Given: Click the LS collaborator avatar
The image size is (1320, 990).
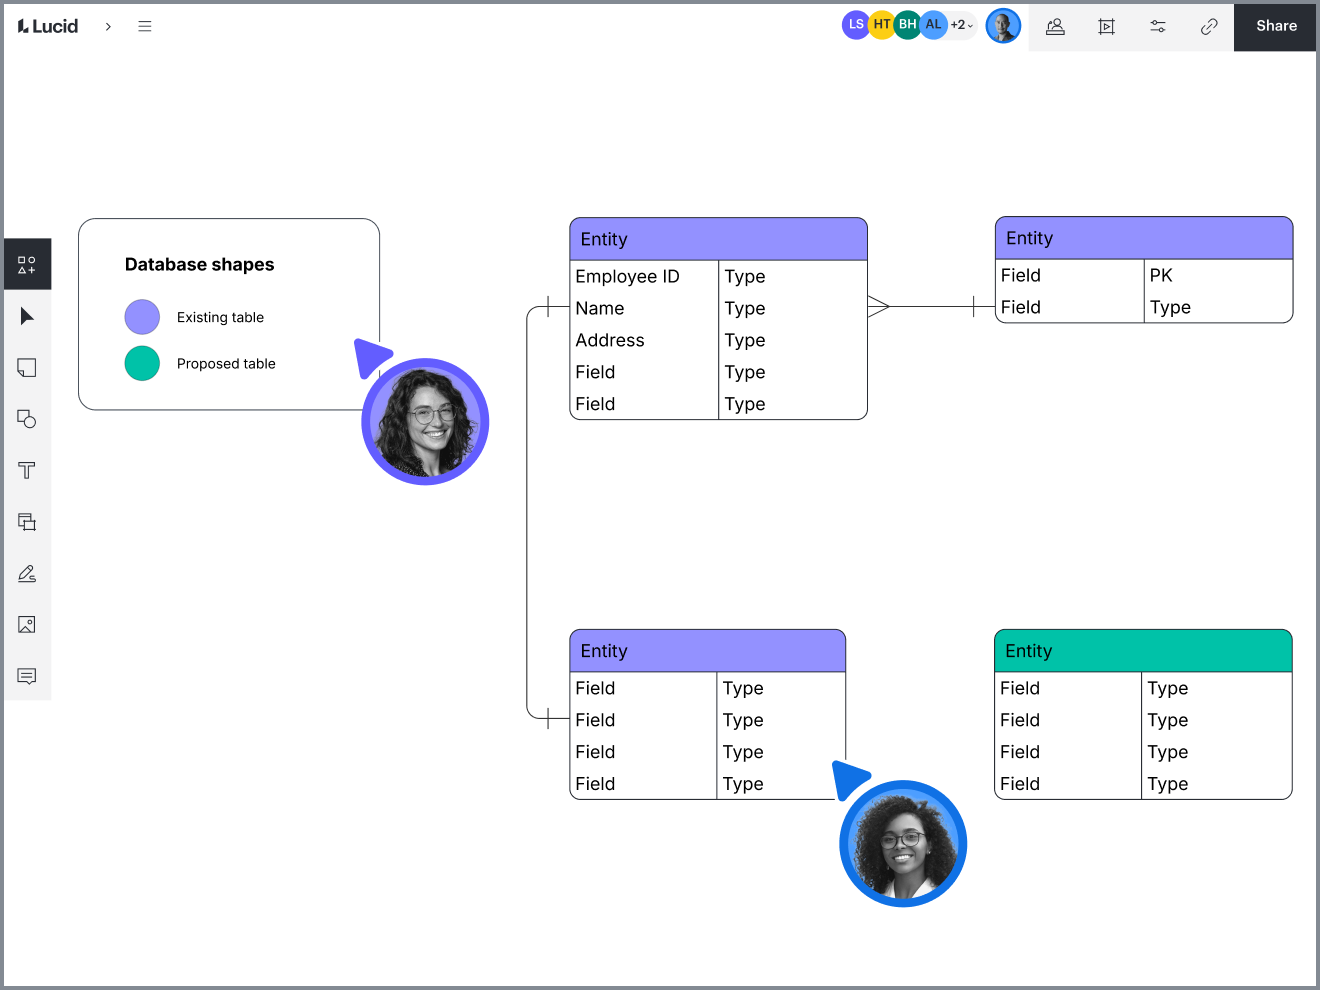Looking at the screenshot, I should point(855,25).
